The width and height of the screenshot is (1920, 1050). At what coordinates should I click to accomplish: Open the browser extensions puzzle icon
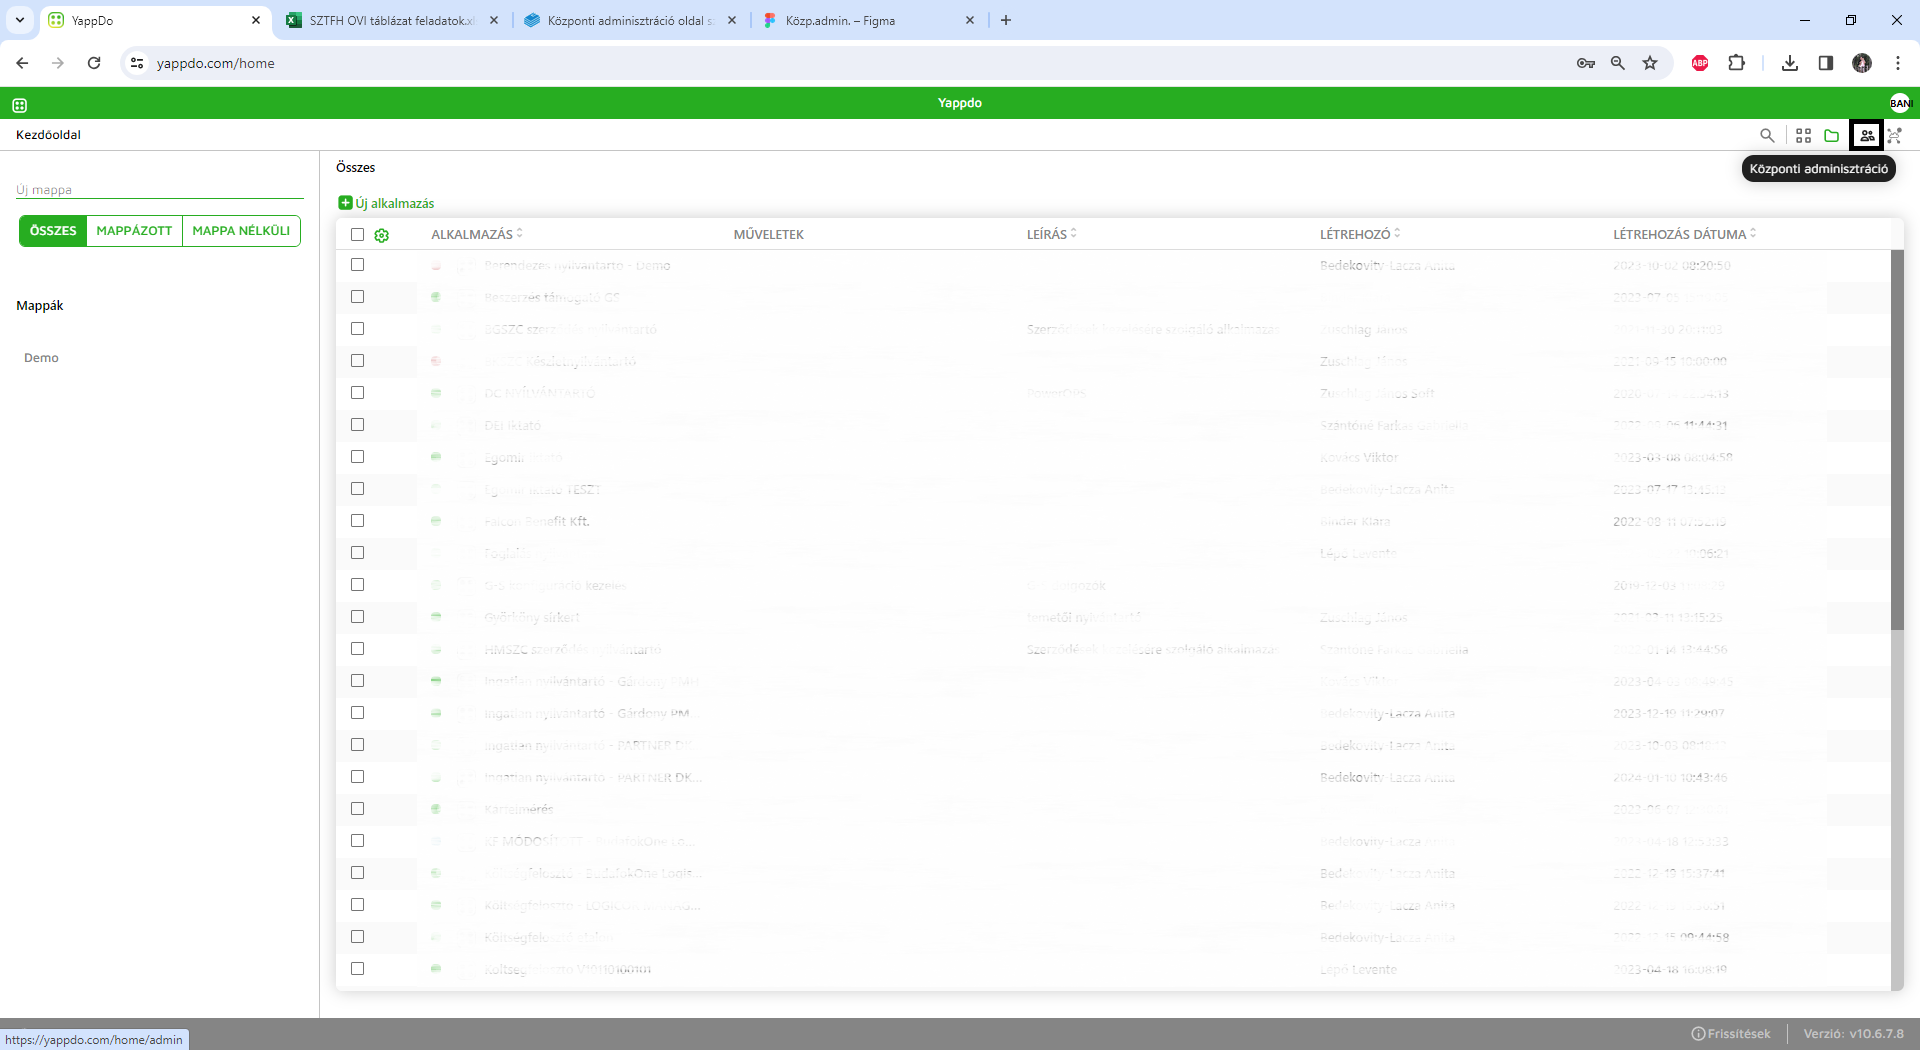point(1736,63)
